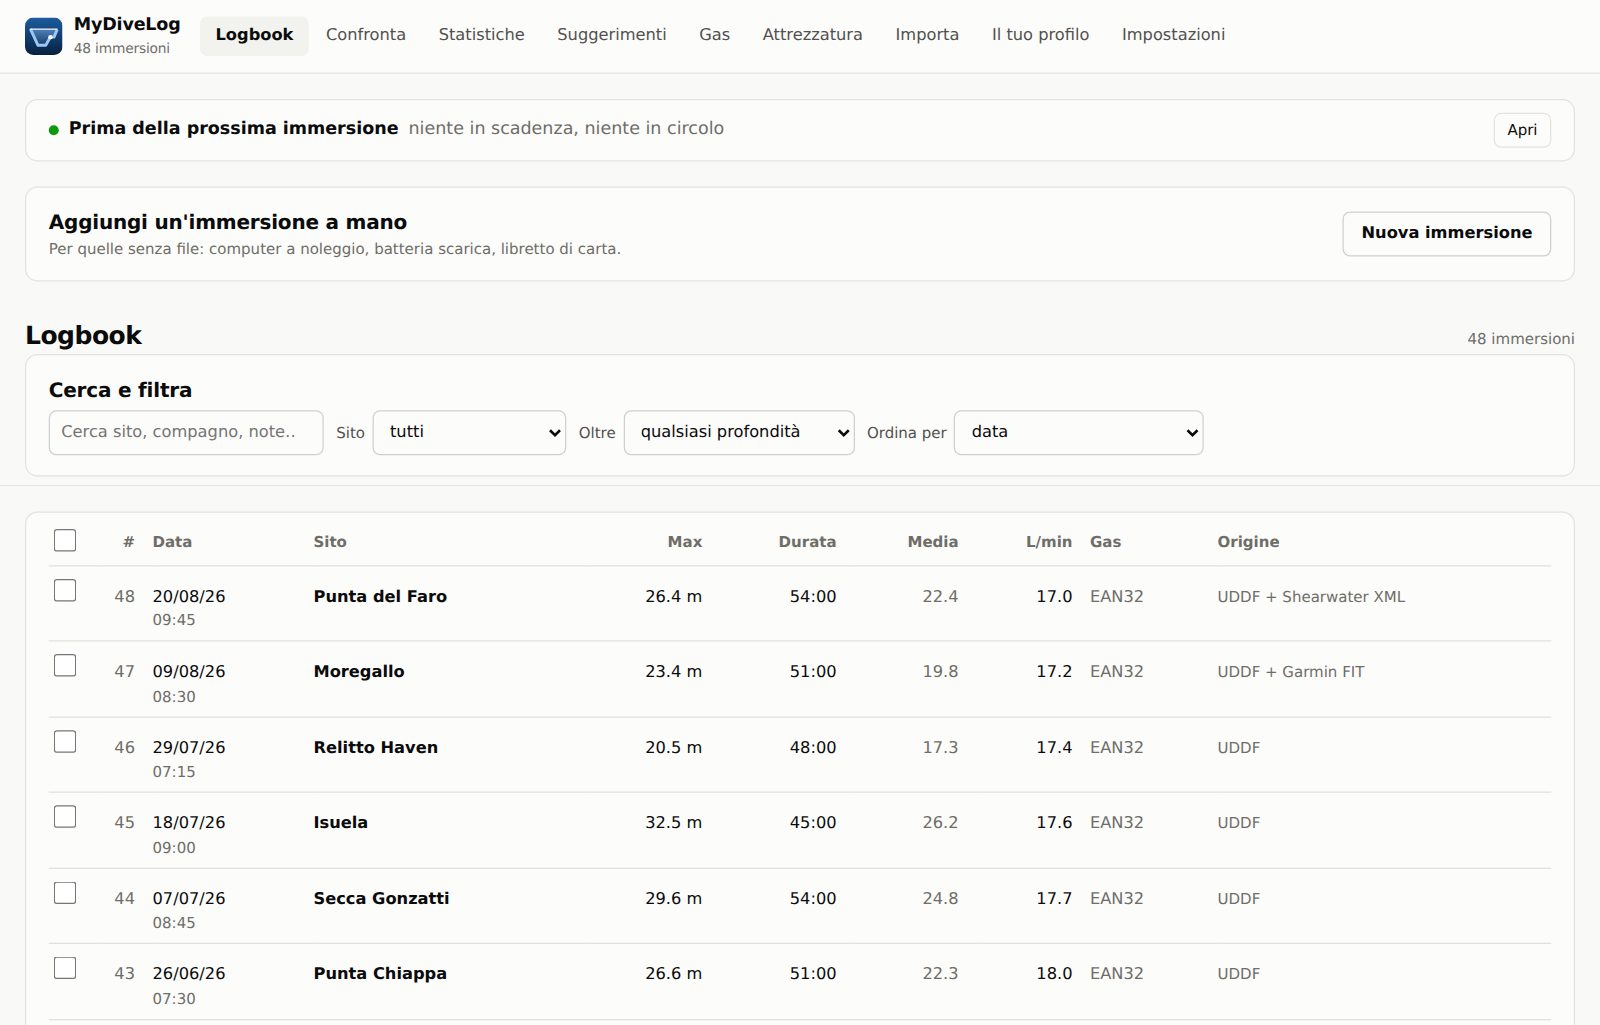The width and height of the screenshot is (1600, 1025).
Task: Open the Suggerimenti tab
Action: [x=611, y=35]
